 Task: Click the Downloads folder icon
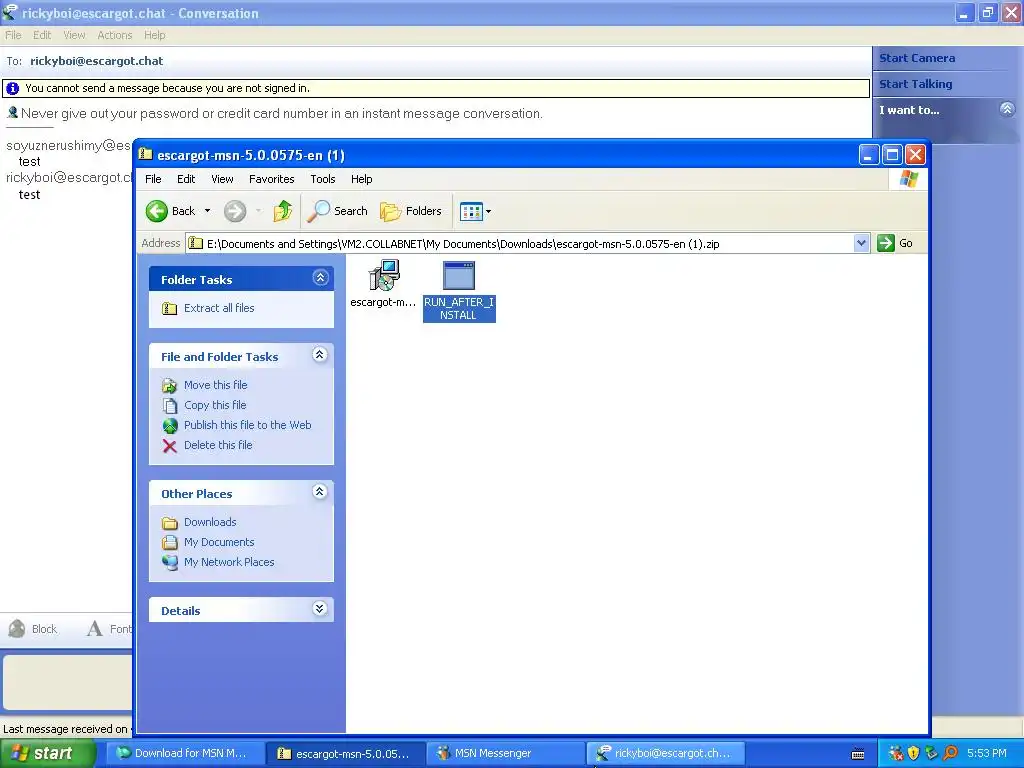tap(170, 522)
